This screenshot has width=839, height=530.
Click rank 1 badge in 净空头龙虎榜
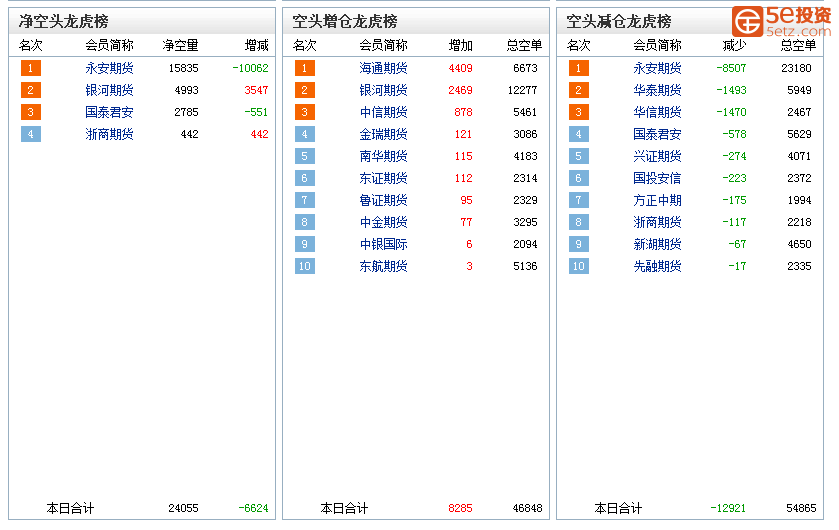click(30, 68)
